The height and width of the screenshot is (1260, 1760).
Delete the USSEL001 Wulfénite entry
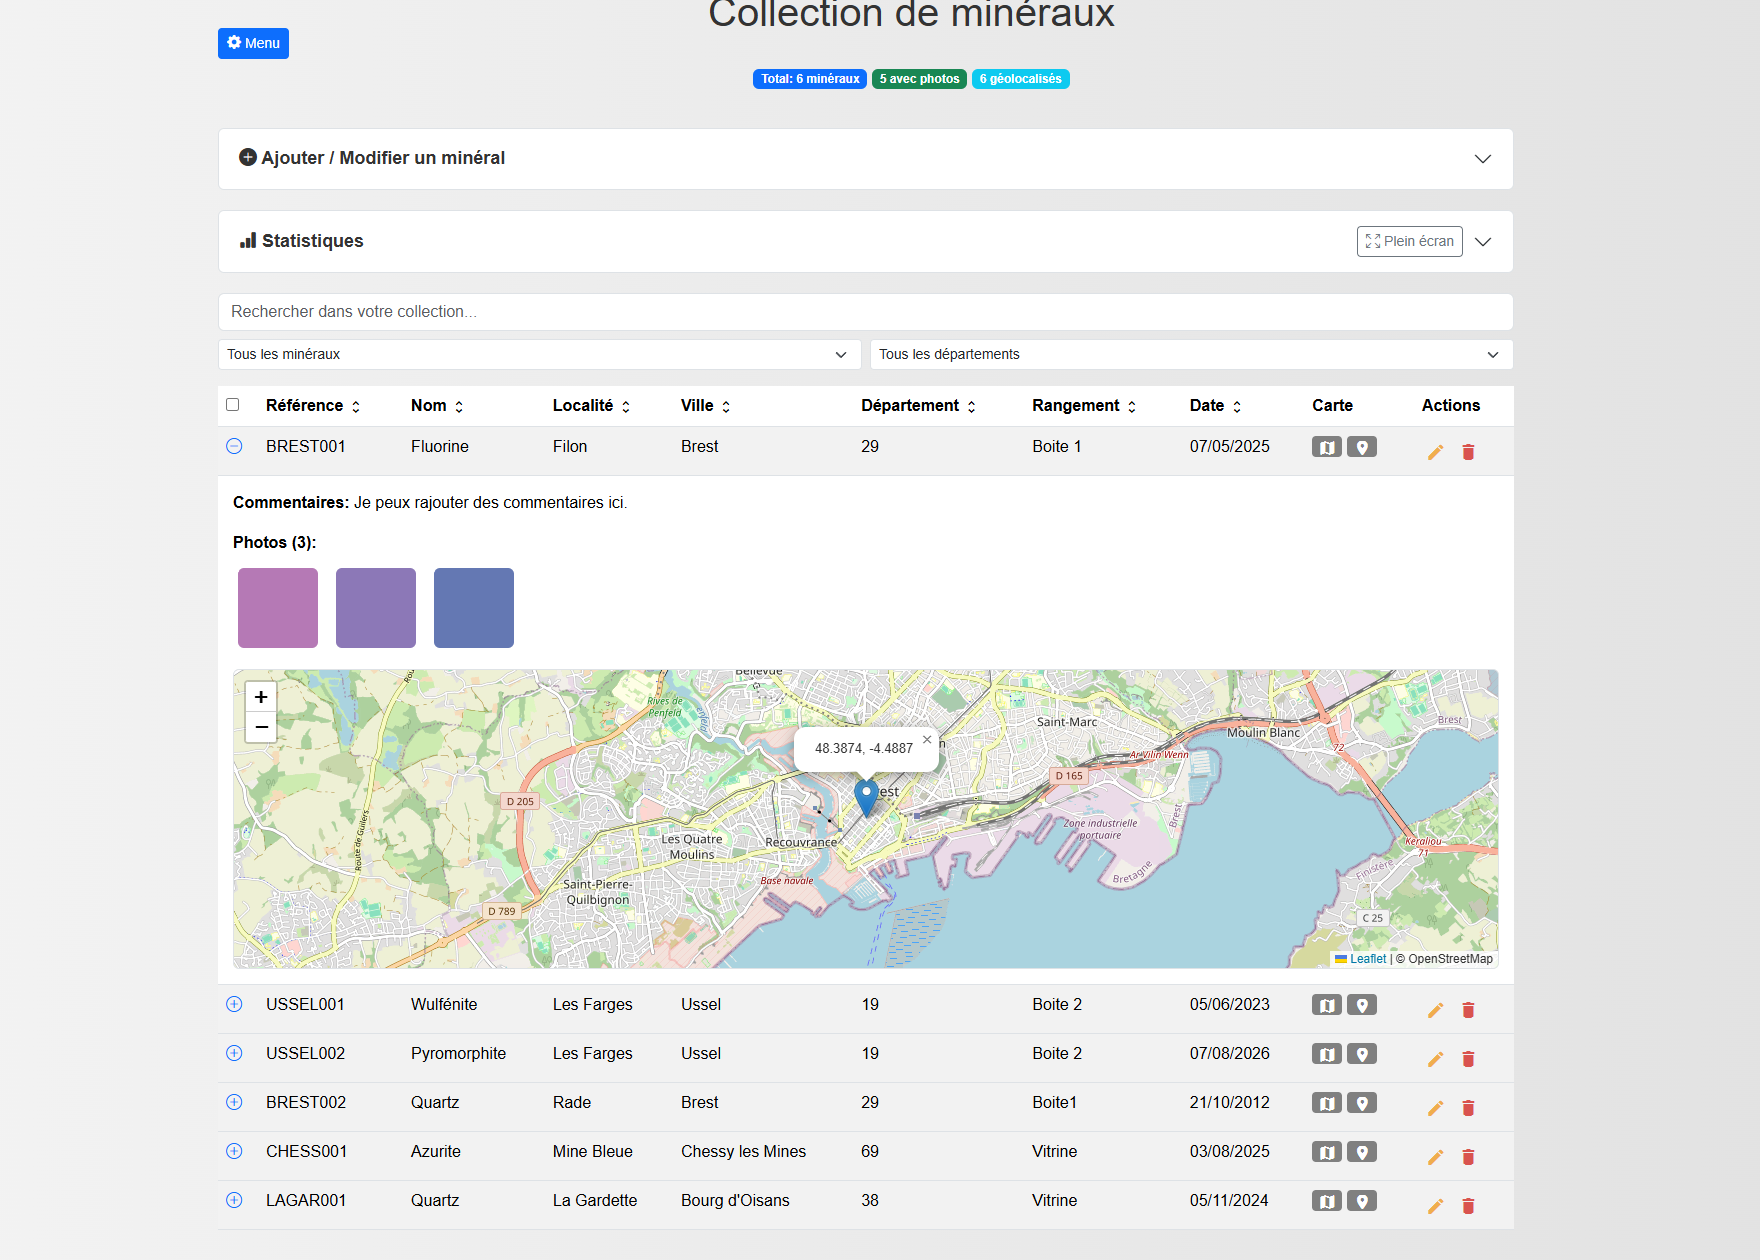coord(1468,1010)
